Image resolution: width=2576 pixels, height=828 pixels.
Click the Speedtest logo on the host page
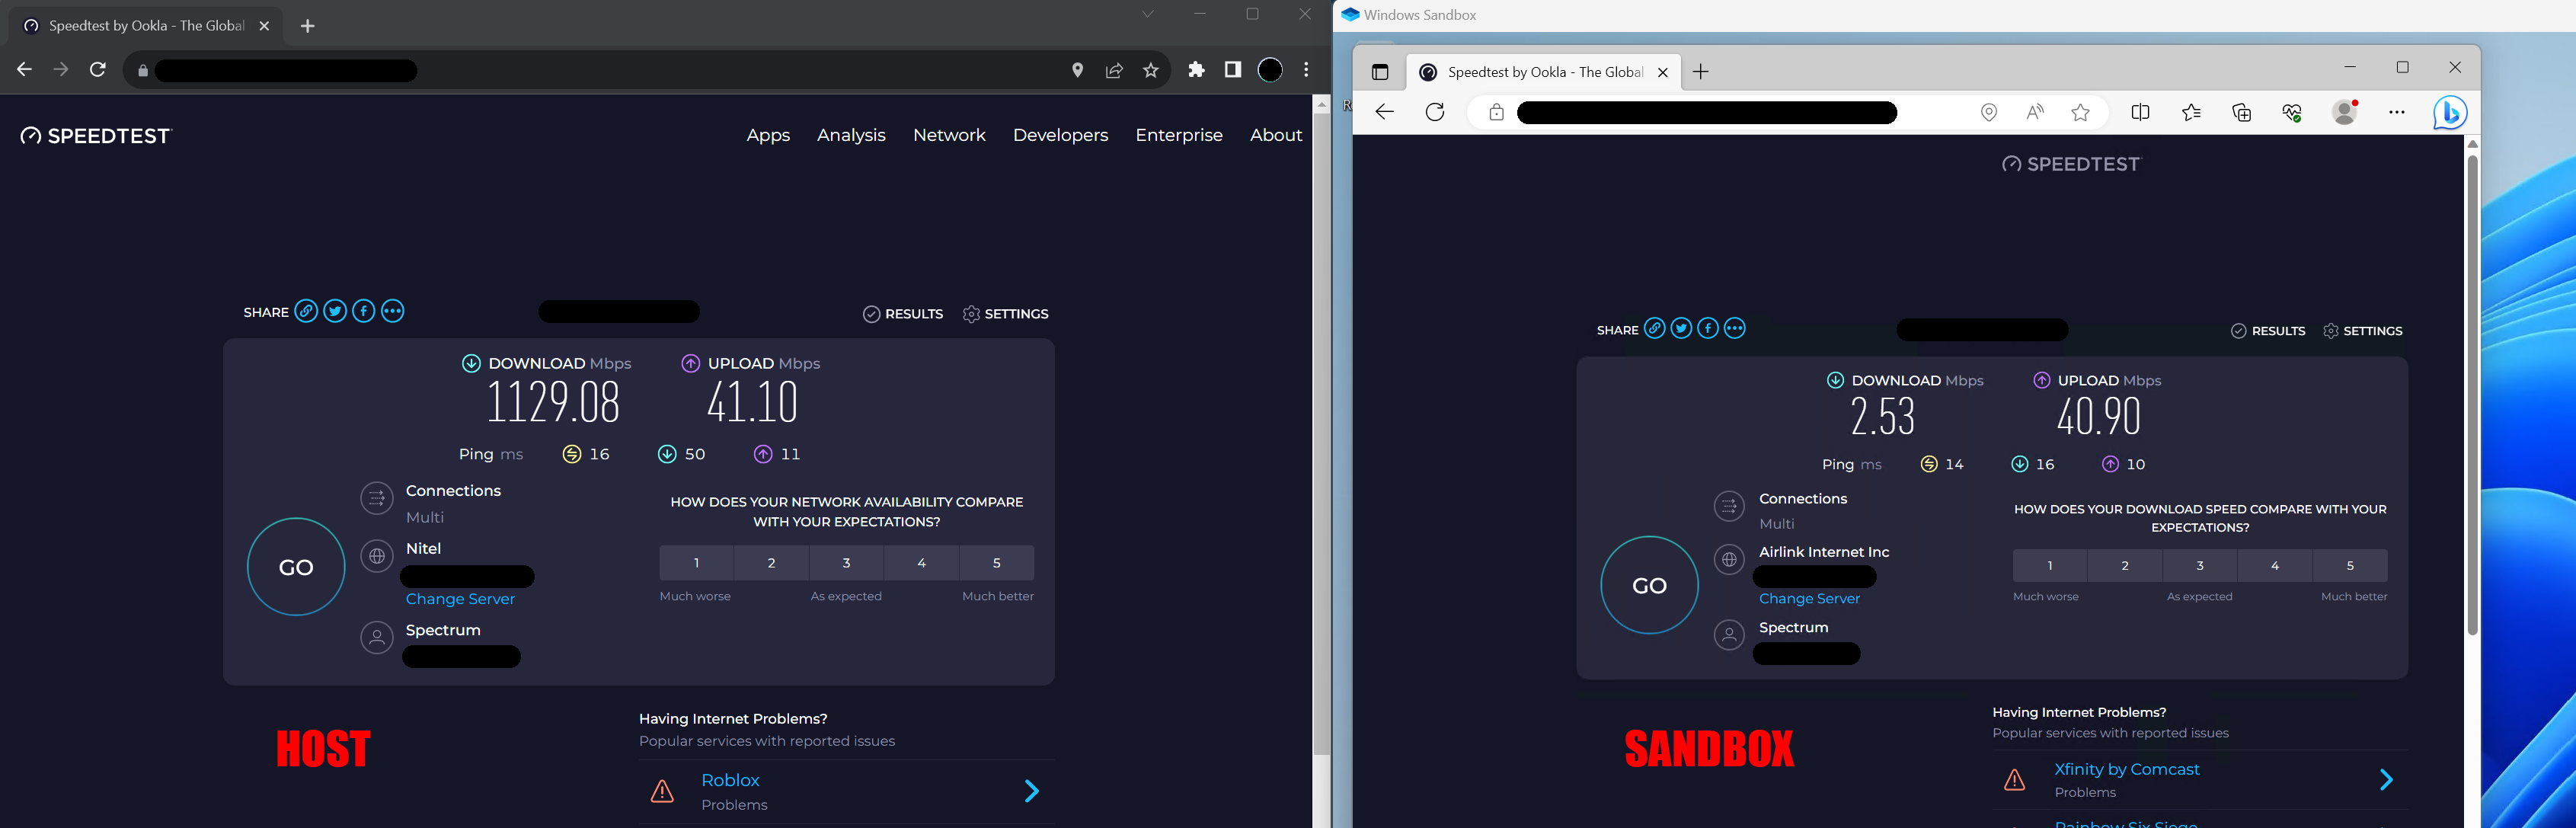tap(97, 136)
